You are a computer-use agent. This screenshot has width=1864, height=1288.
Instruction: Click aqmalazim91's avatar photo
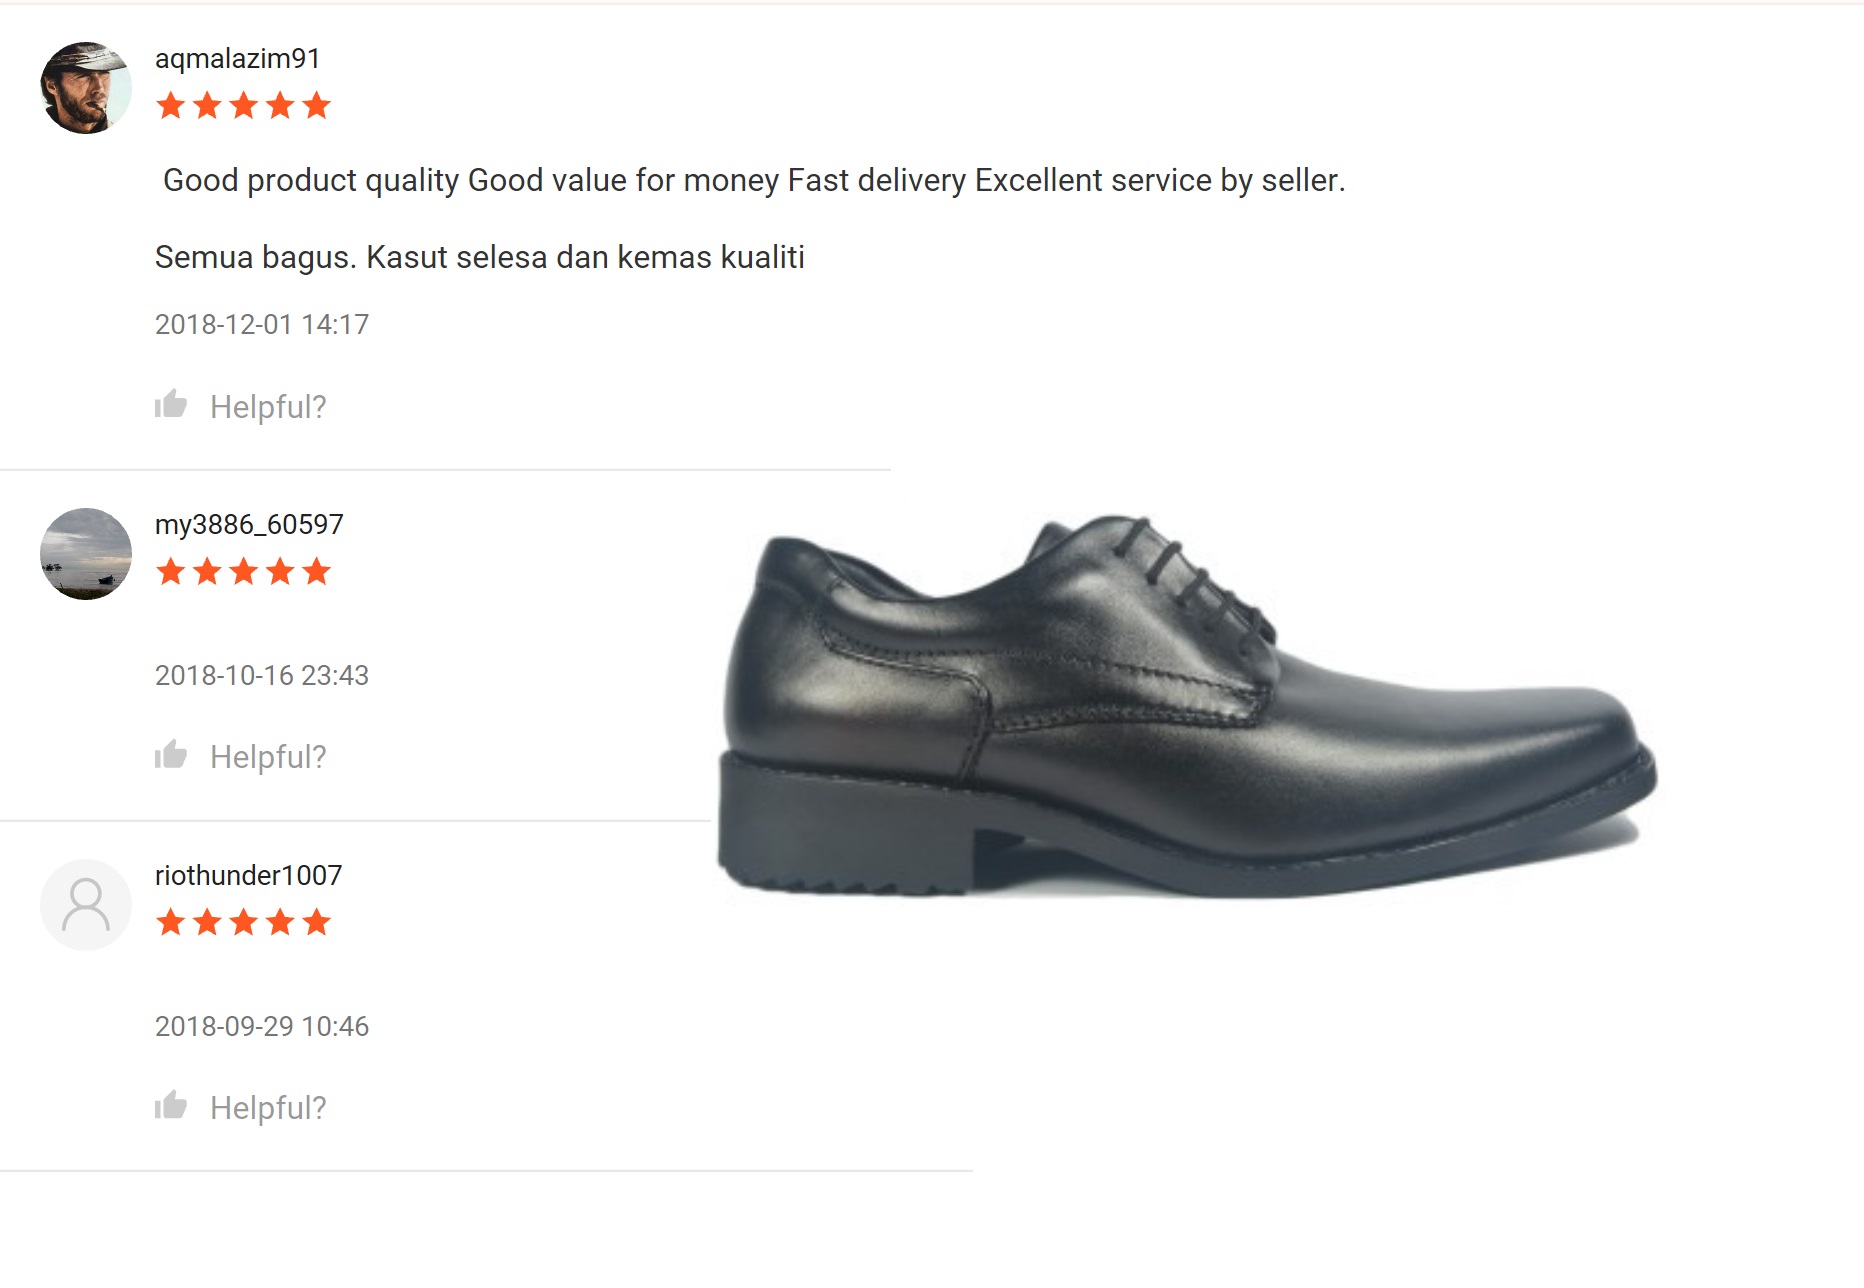(86, 88)
